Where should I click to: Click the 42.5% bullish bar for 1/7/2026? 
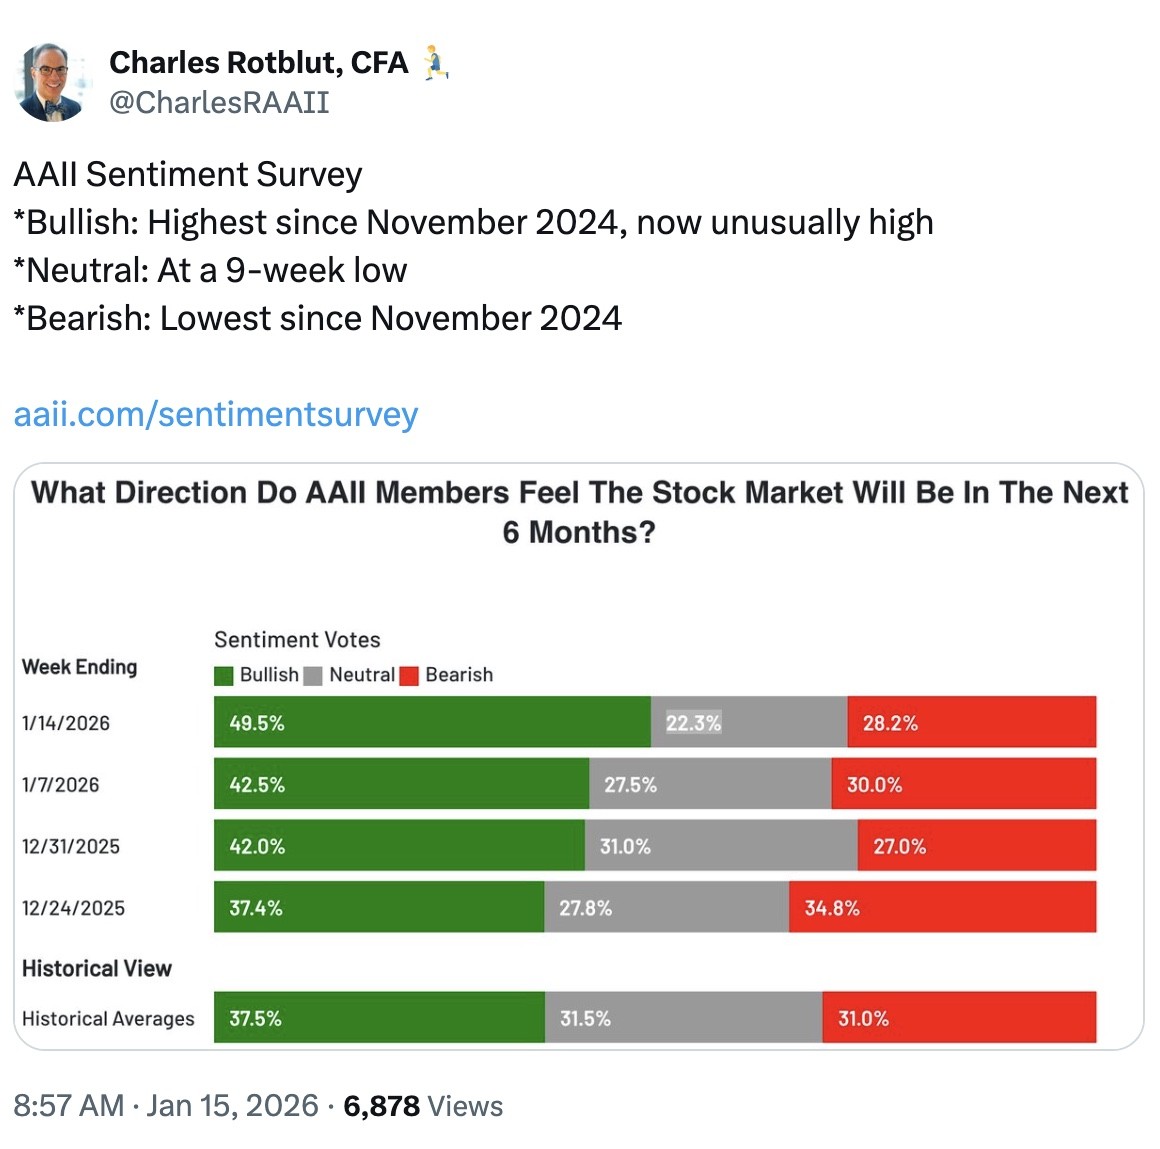(x=401, y=784)
